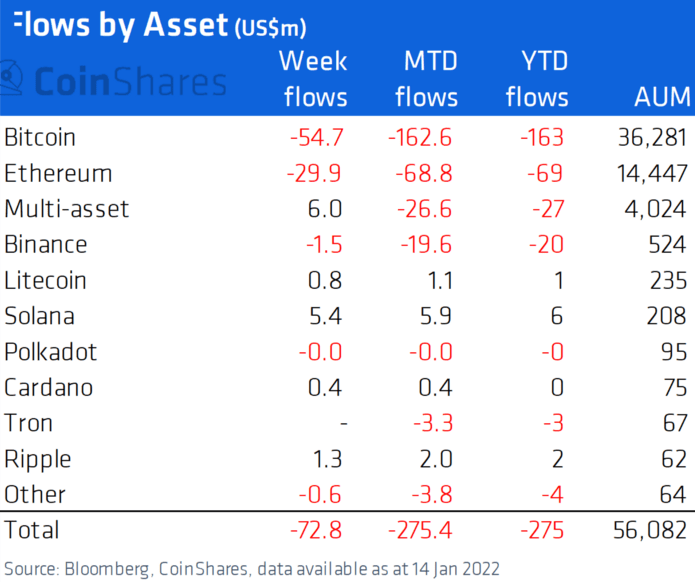This screenshot has height=582, width=695.
Task: Select the Litecoin row label
Action: [46, 281]
